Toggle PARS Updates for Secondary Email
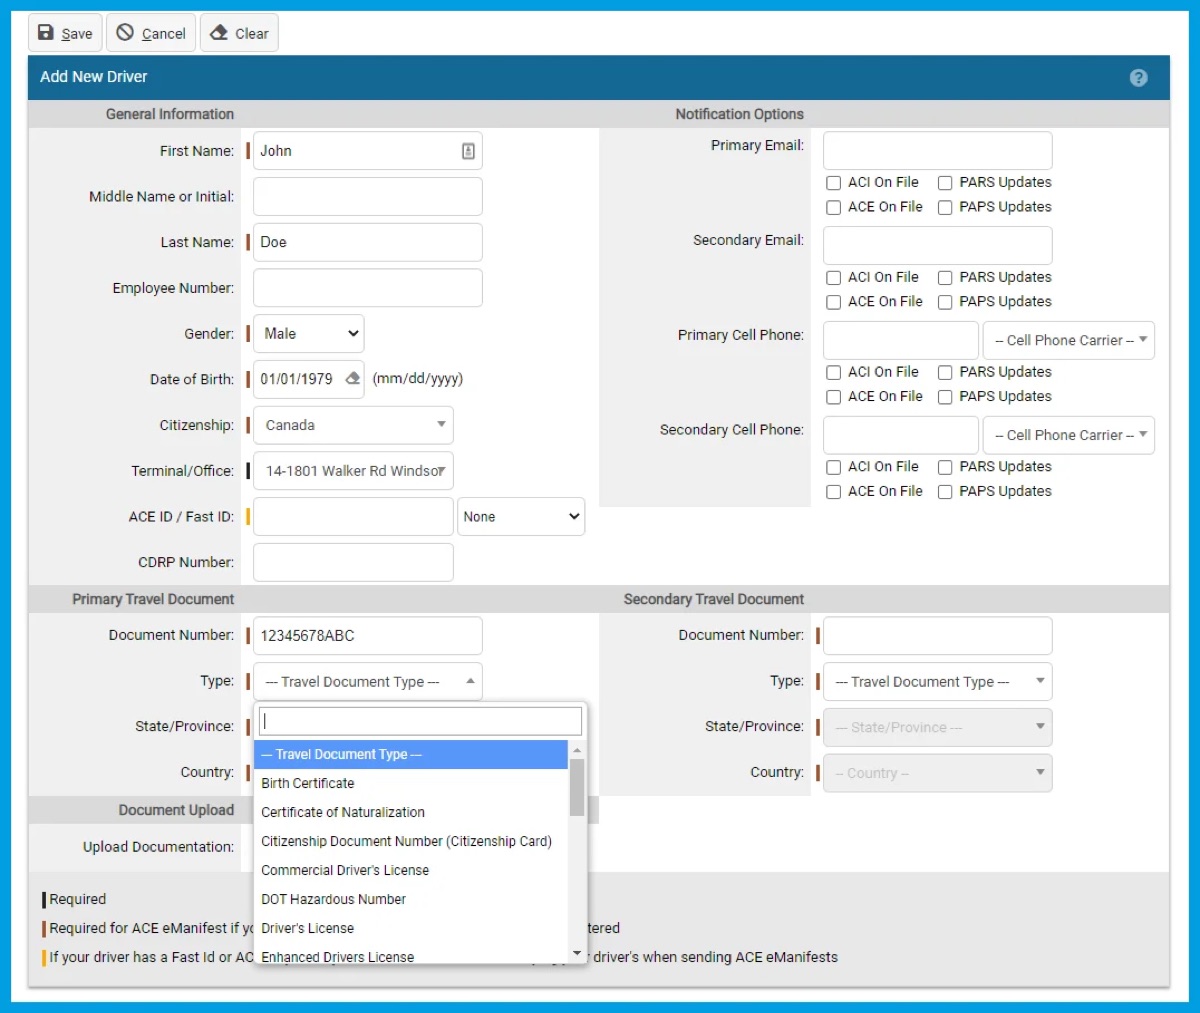The width and height of the screenshot is (1200, 1013). click(944, 278)
